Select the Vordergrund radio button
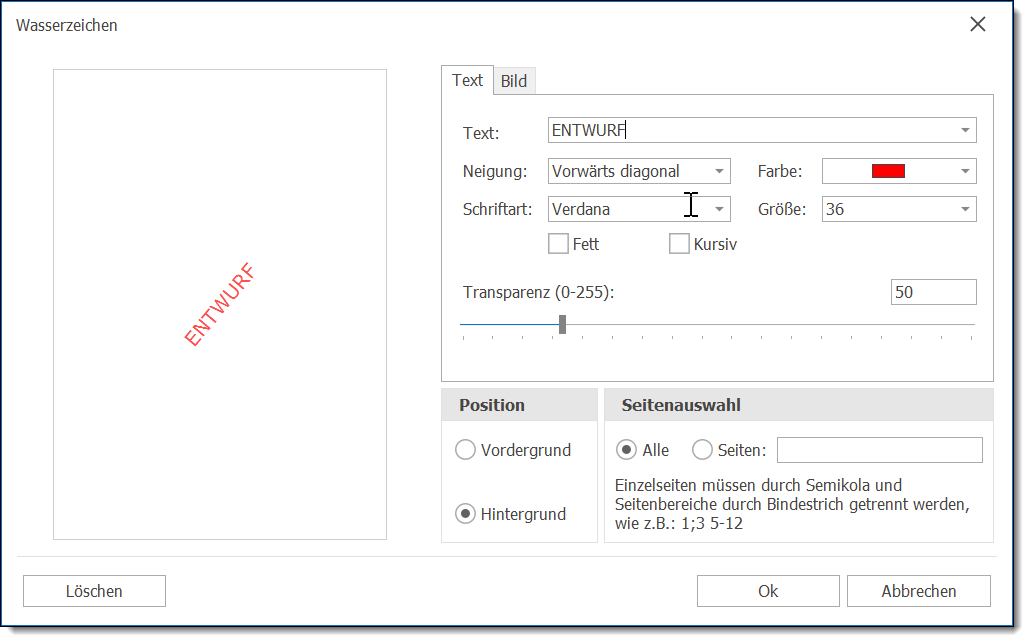The height and width of the screenshot is (642, 1029). point(465,450)
